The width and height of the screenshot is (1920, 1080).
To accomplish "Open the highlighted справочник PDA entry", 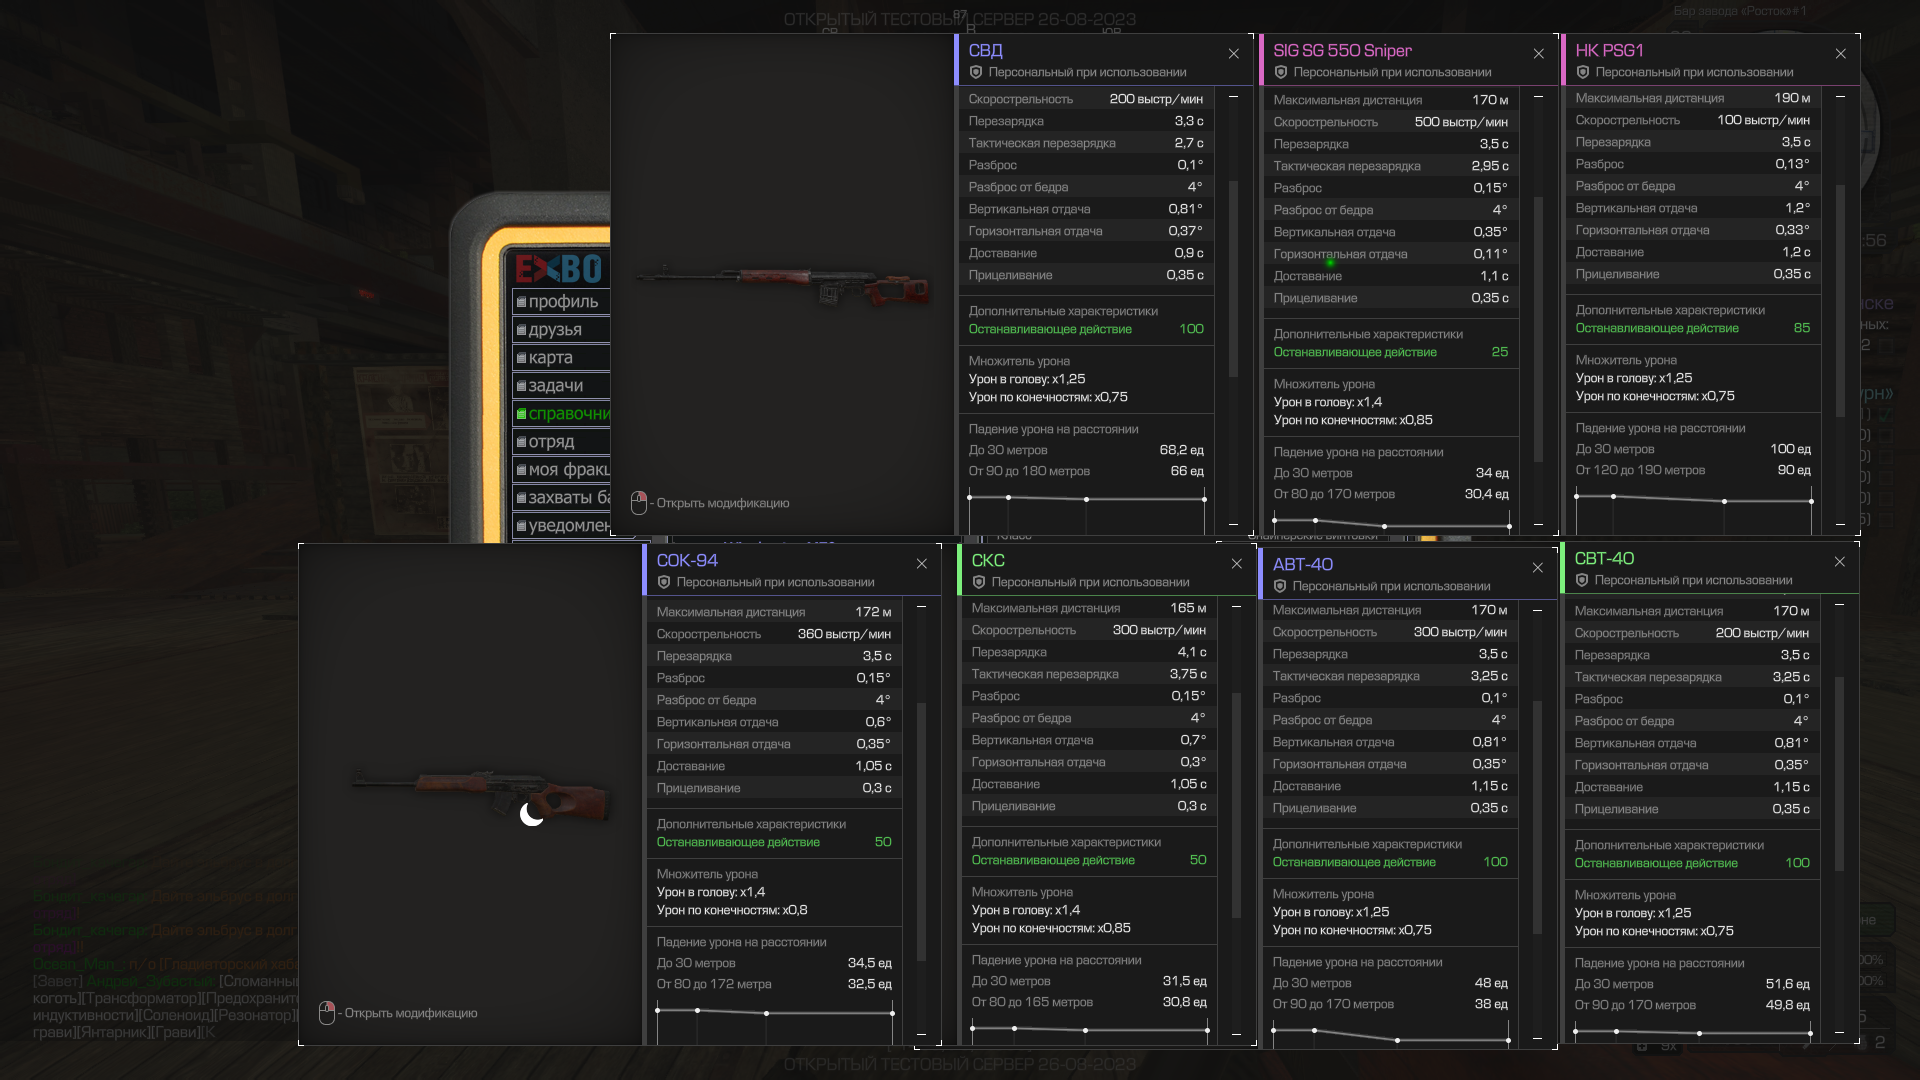I will (x=562, y=414).
